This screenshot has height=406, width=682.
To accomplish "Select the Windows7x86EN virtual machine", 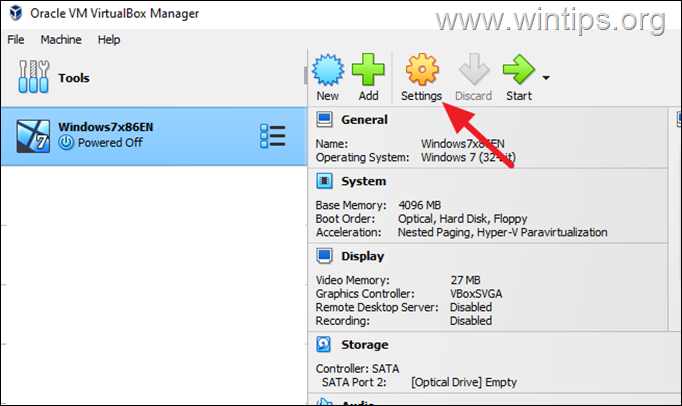I will [x=154, y=136].
